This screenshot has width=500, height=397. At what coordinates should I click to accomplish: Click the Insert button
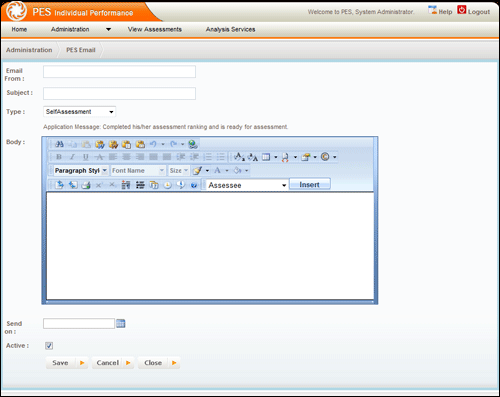310,184
